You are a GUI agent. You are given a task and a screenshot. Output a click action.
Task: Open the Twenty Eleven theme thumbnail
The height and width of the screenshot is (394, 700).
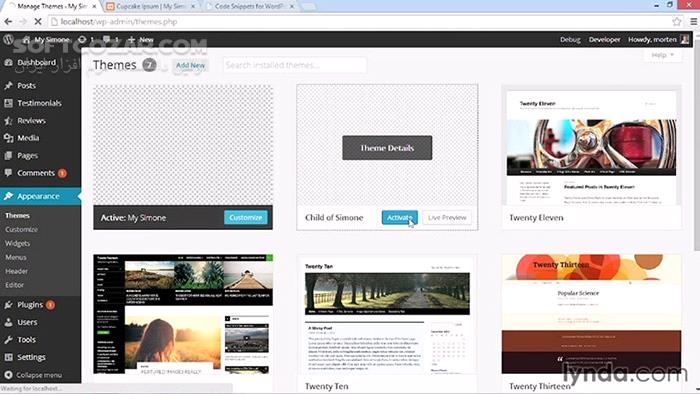pos(592,145)
